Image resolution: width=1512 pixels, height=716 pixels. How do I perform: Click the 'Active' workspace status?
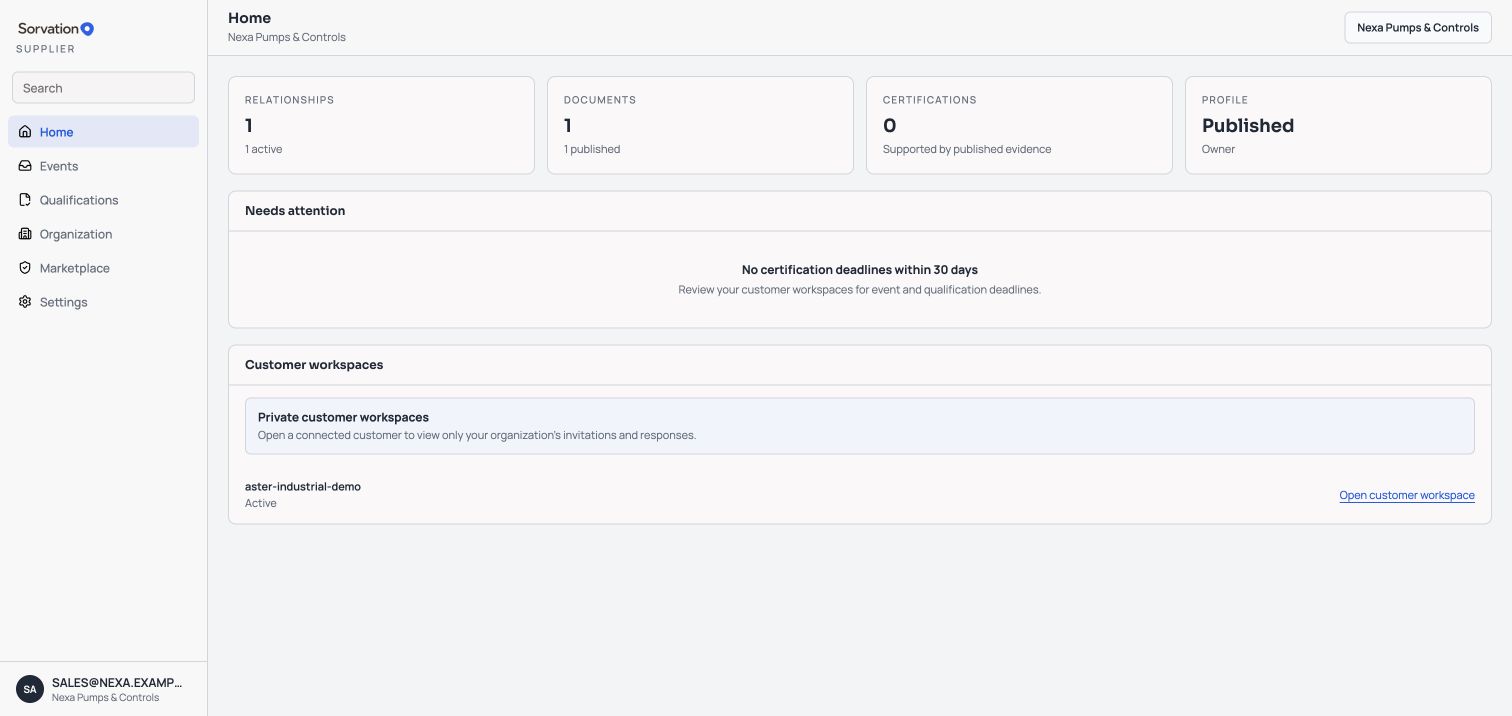coord(261,503)
